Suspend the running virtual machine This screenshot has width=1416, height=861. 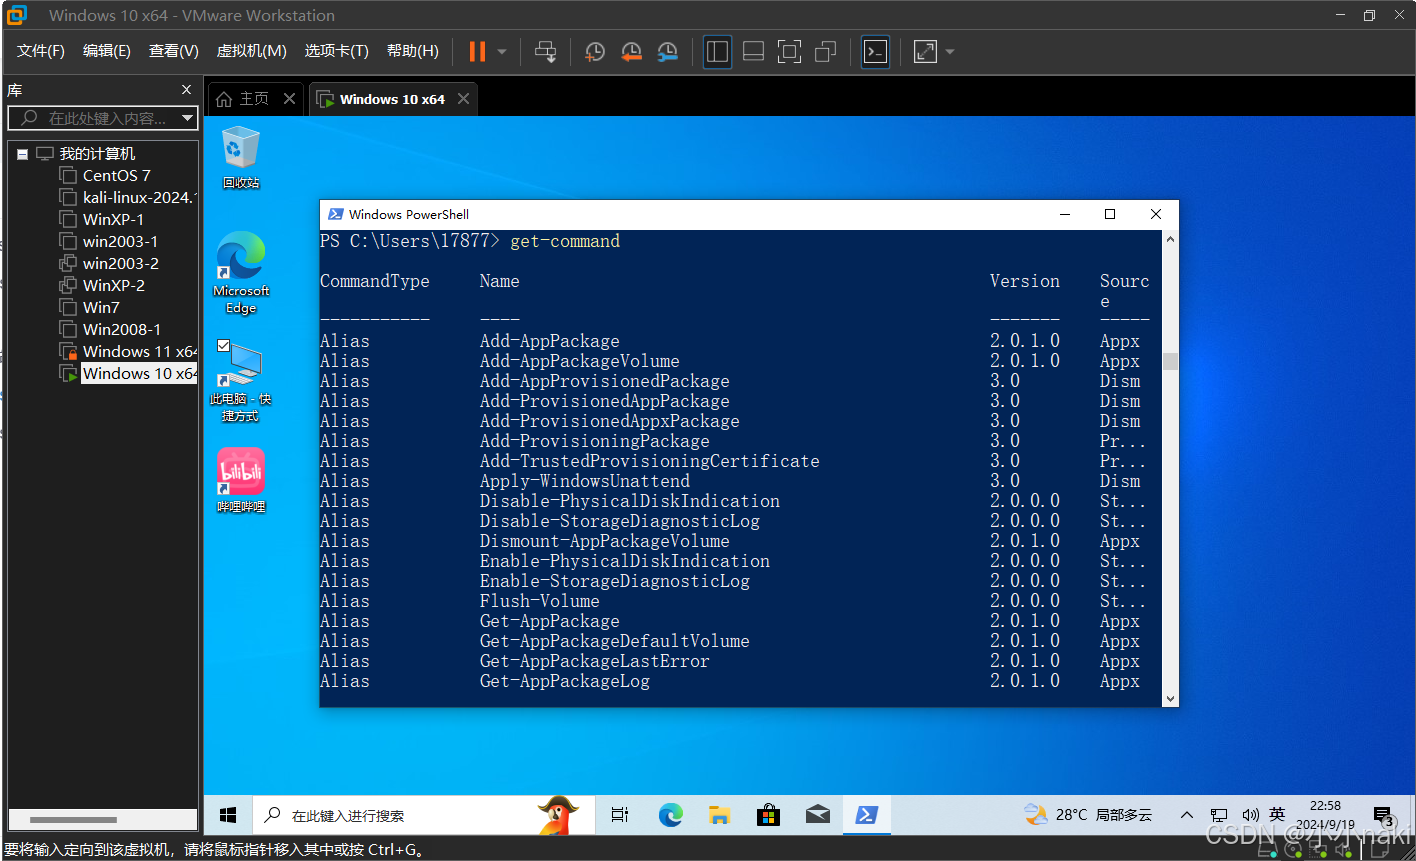(478, 51)
